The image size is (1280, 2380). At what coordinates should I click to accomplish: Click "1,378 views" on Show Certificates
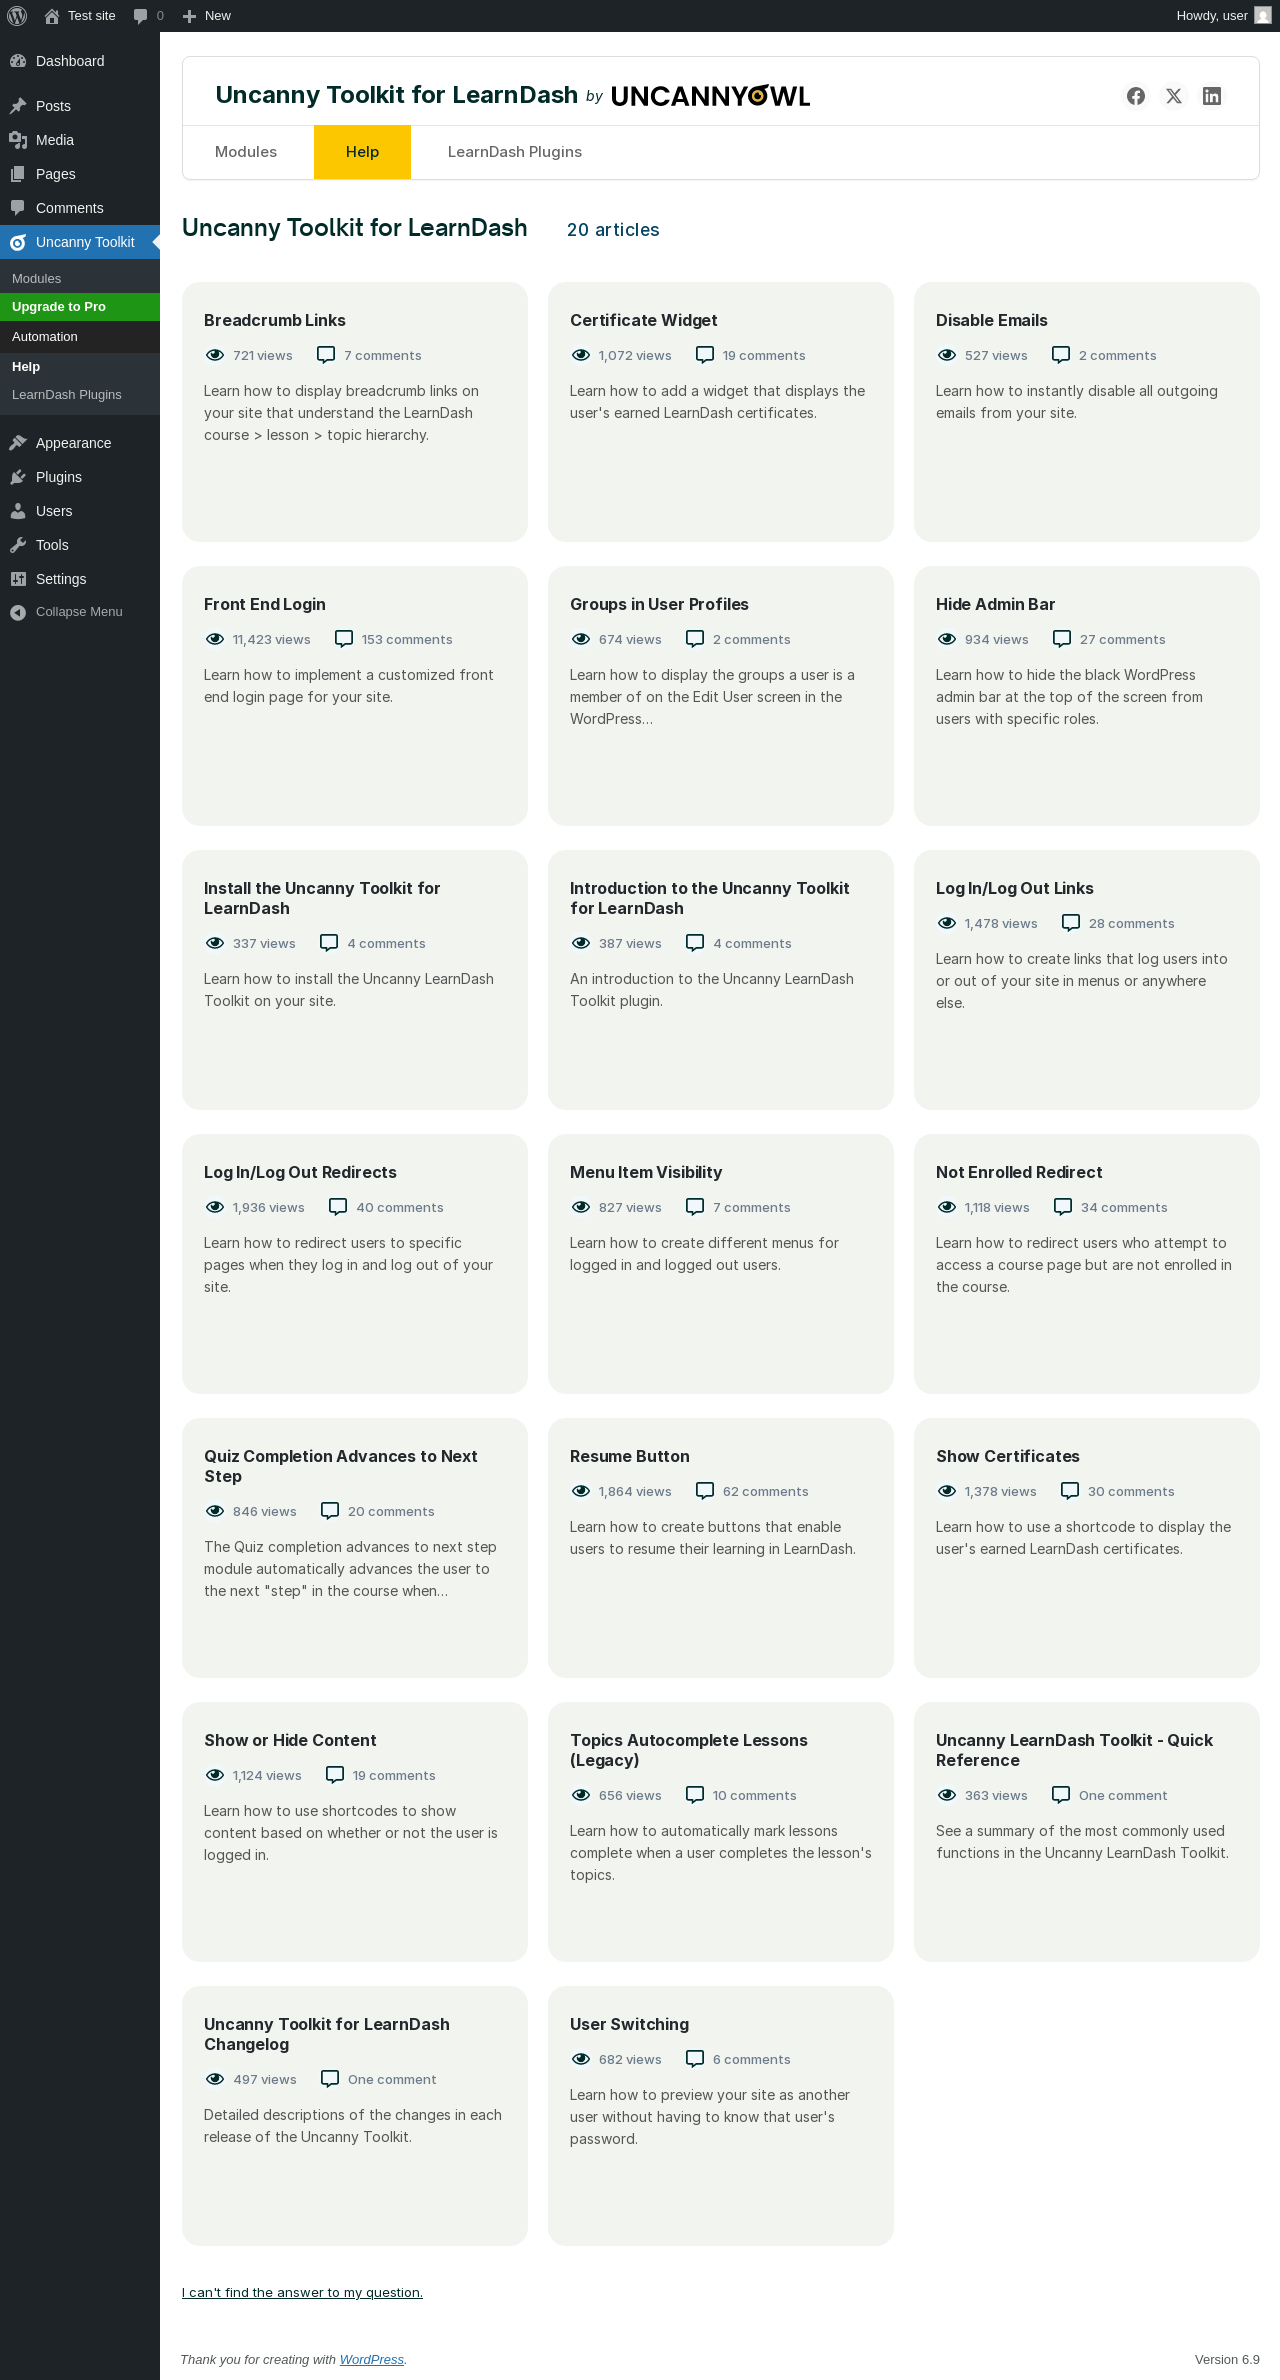(1001, 1491)
